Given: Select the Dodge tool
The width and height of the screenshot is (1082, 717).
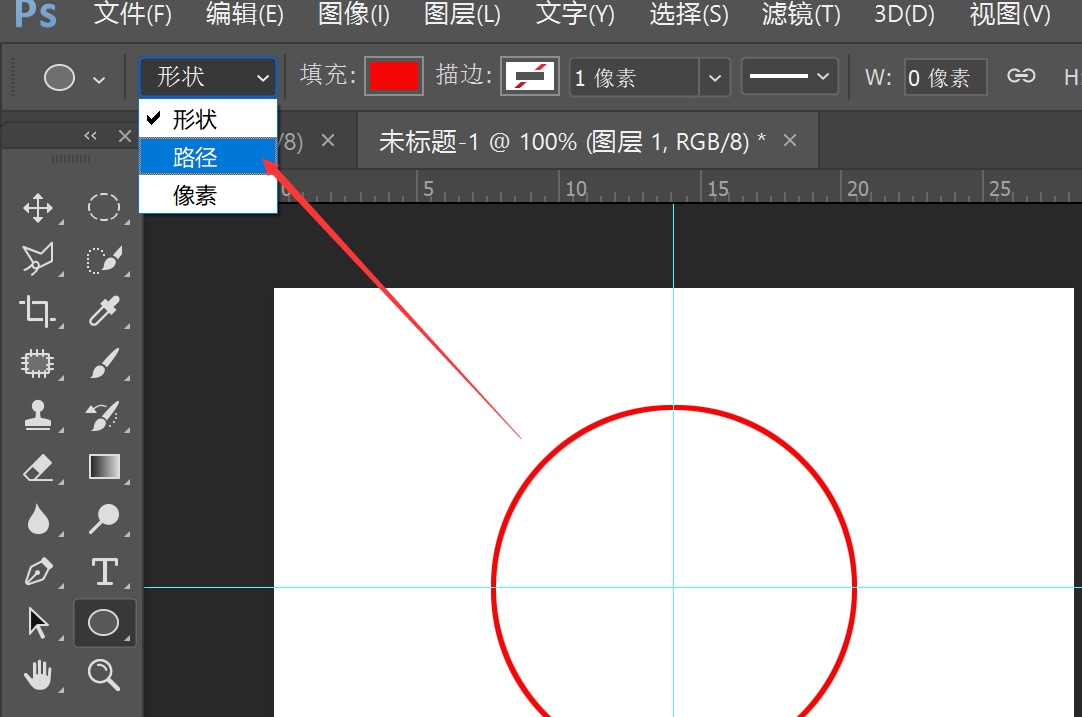Looking at the screenshot, I should pos(104,519).
